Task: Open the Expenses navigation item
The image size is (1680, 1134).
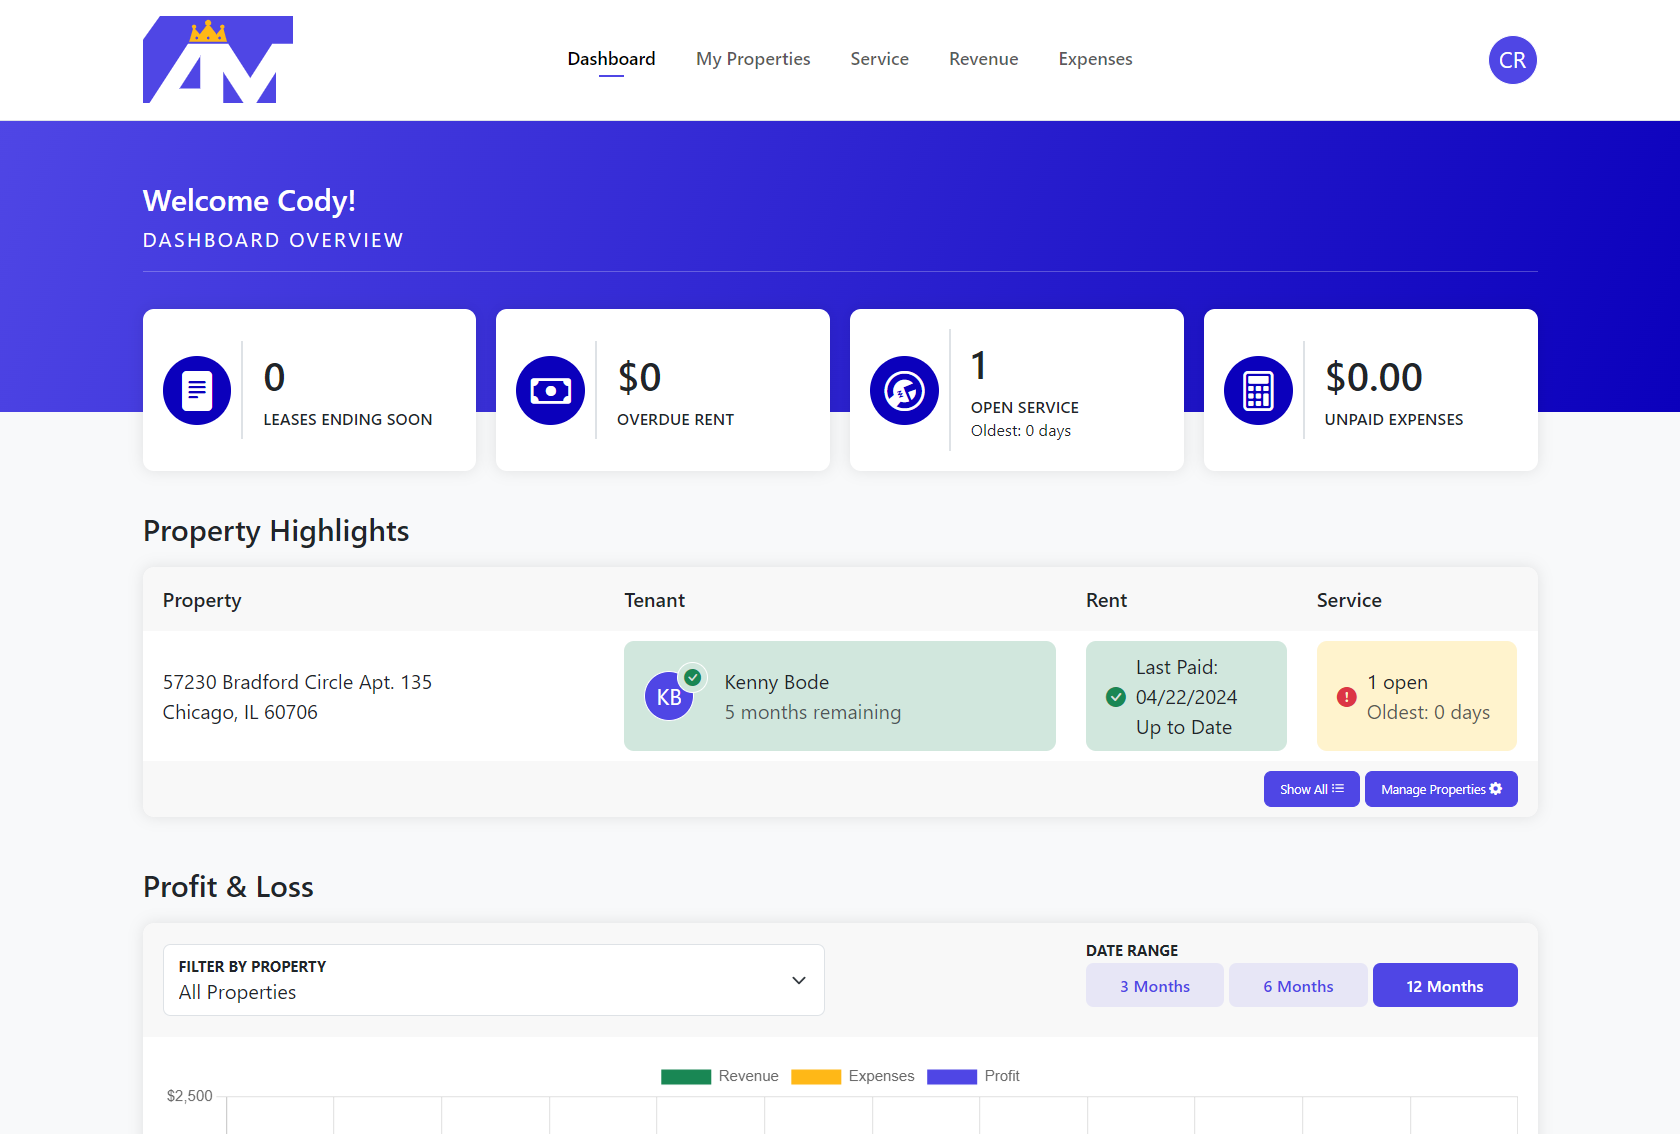Action: (1095, 59)
